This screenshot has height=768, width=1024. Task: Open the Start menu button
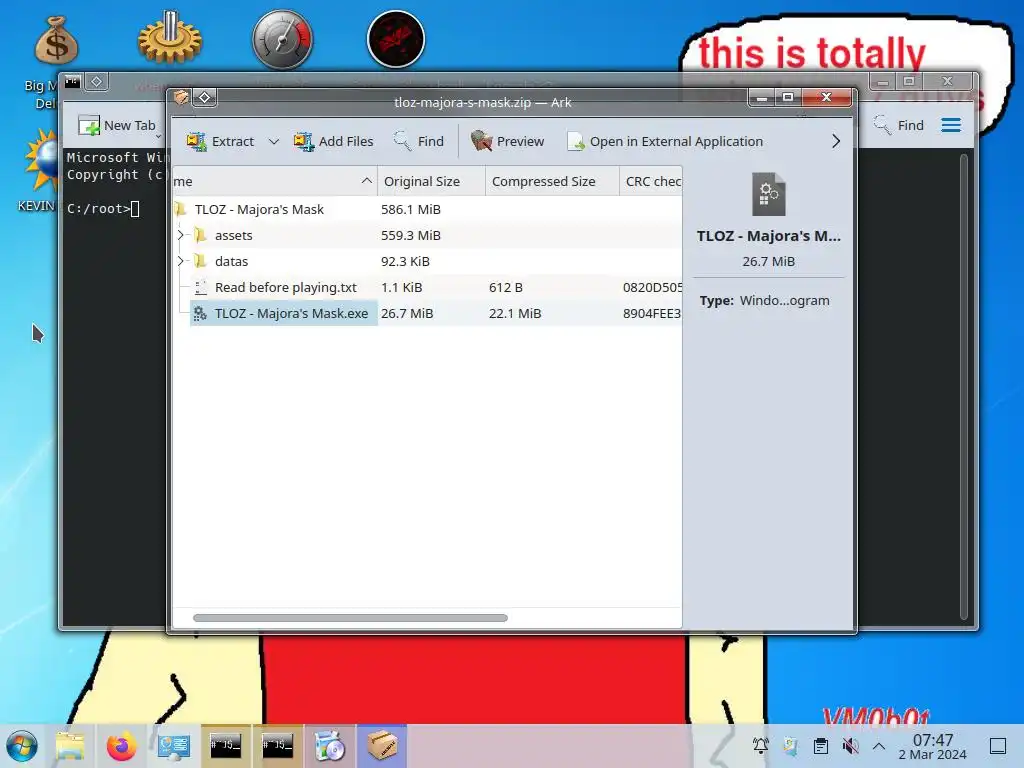[x=22, y=746]
